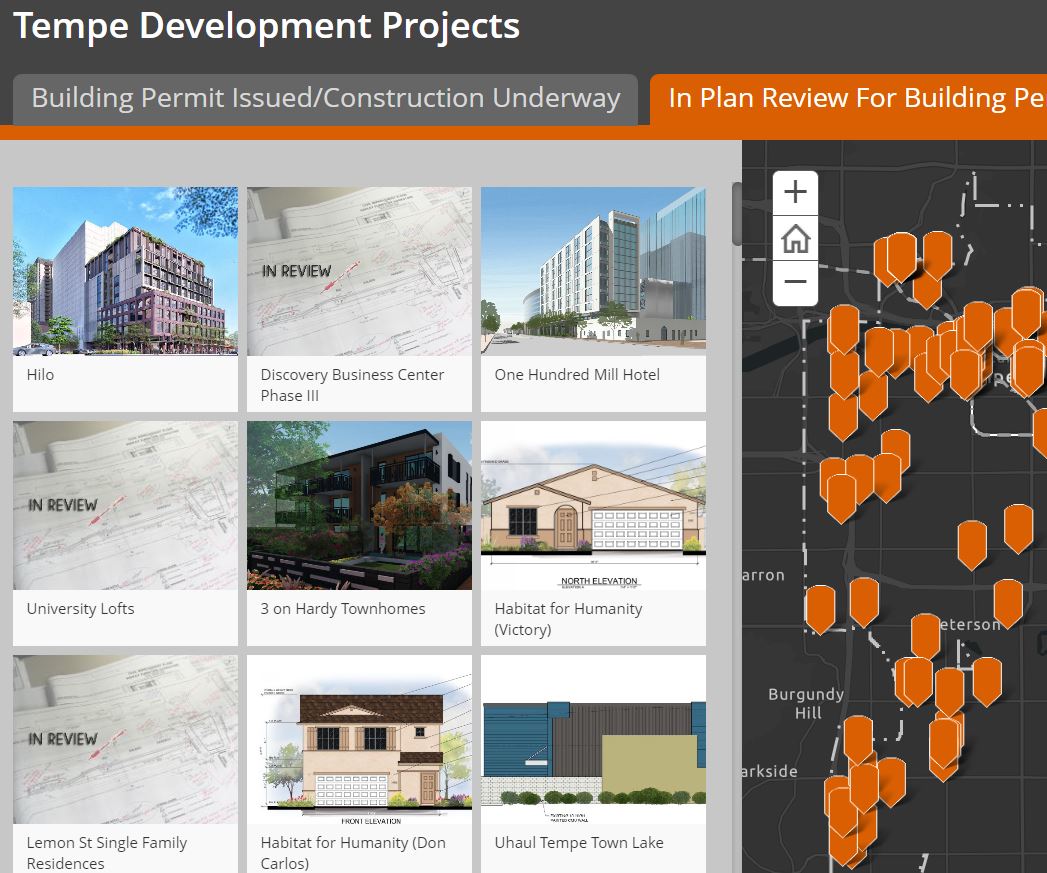Switch to Building Permit Issued/Construction Underway tab
Image resolution: width=1047 pixels, height=873 pixels.
coord(325,99)
